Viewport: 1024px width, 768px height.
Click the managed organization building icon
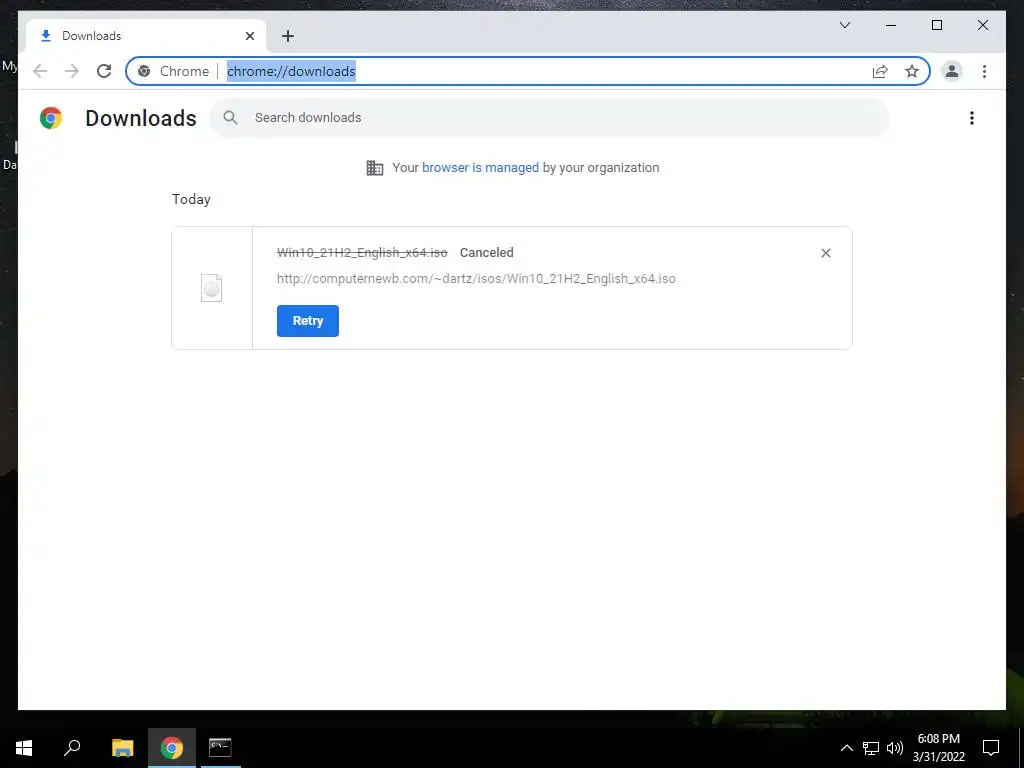click(x=375, y=168)
